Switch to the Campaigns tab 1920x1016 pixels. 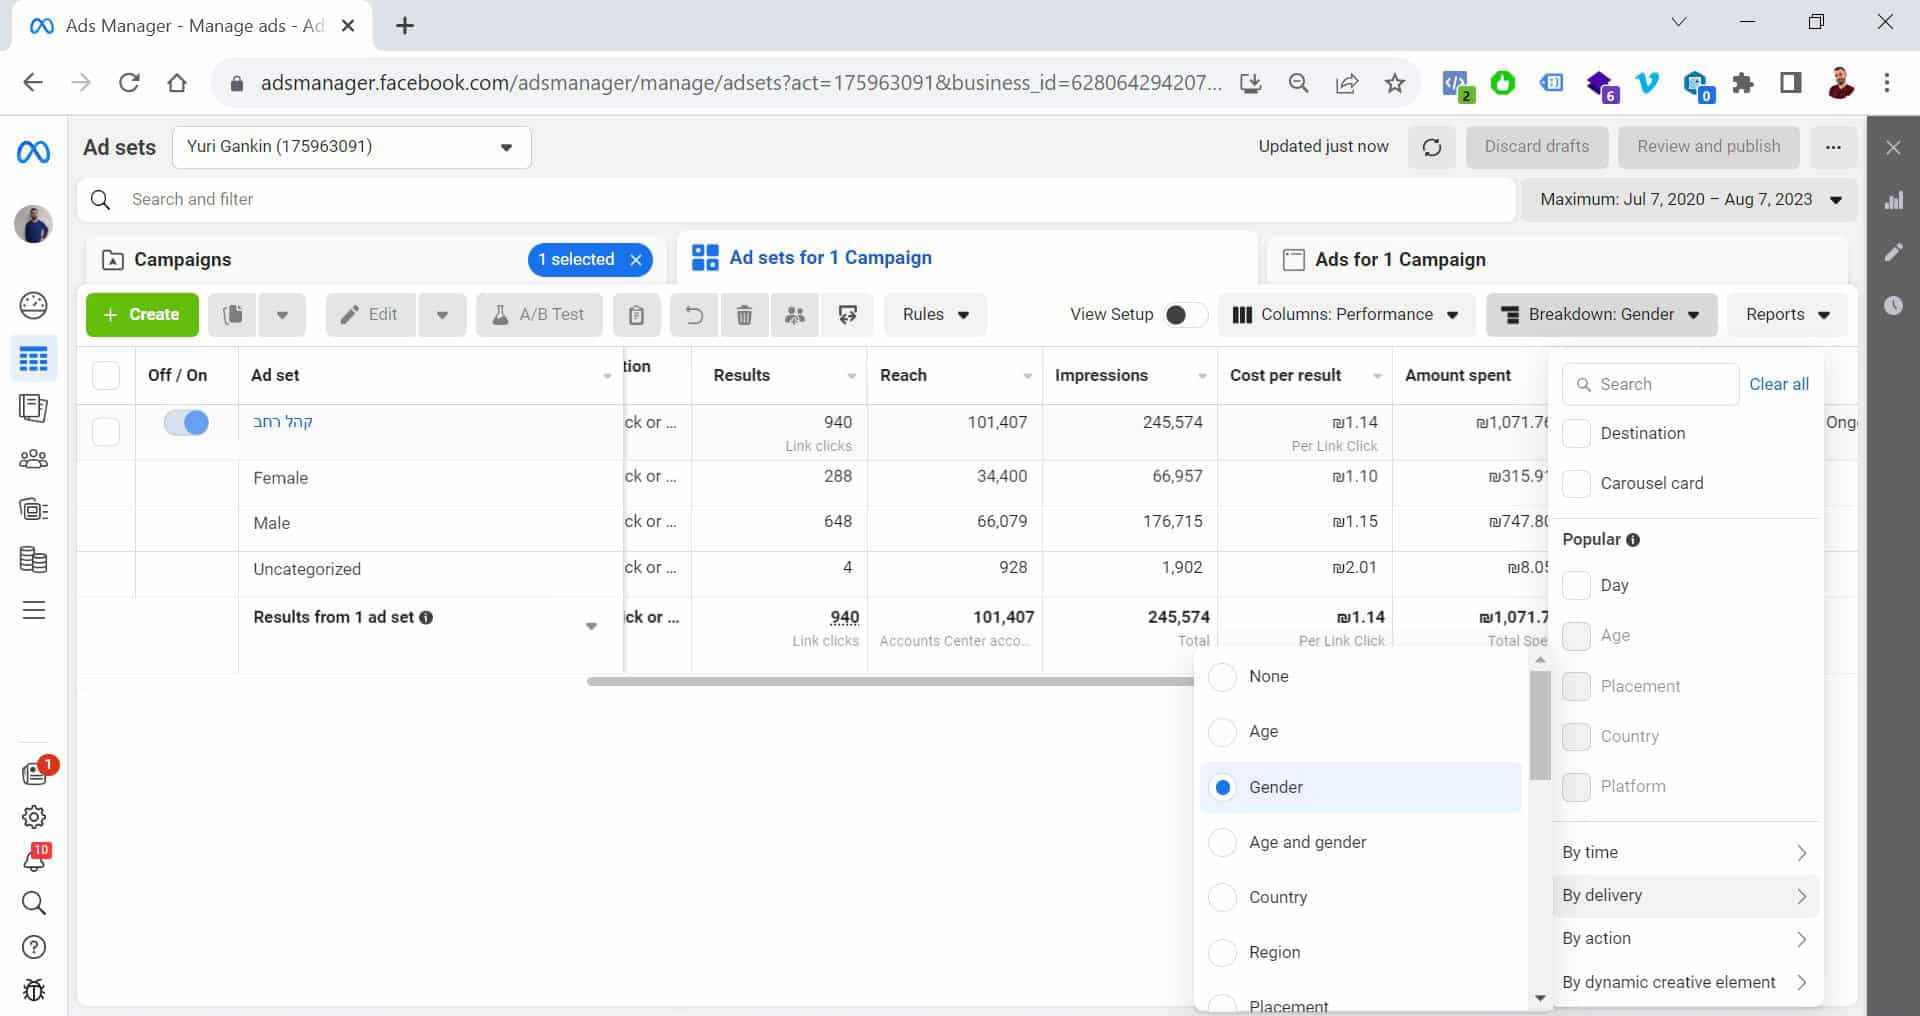click(x=182, y=259)
